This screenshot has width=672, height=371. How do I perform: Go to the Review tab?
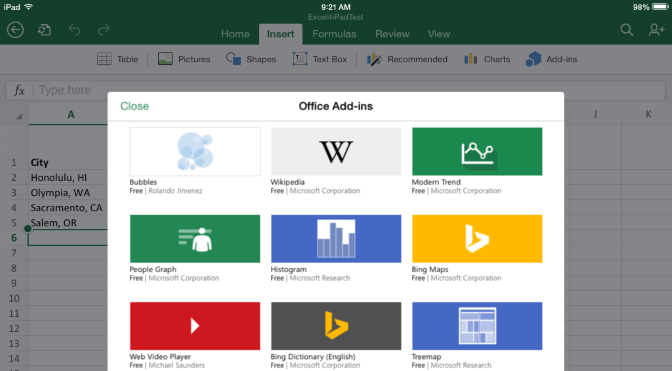tap(393, 34)
